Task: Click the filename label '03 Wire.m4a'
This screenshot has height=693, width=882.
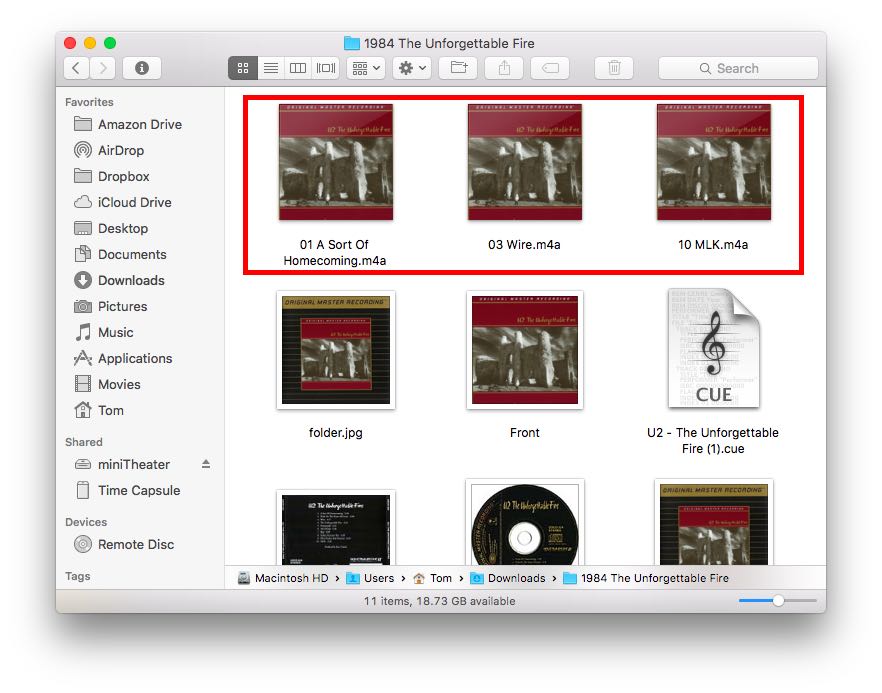Action: (524, 245)
